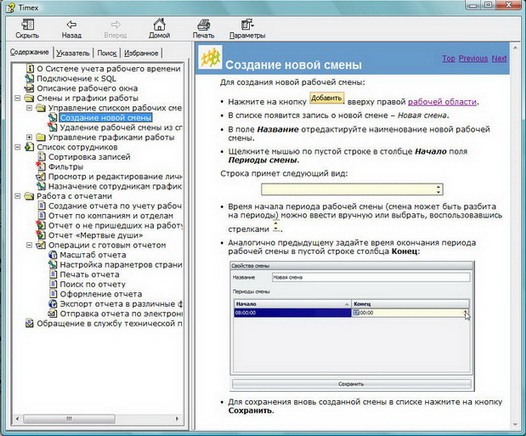526x436 pixels.
Task: Collapse the 'Список сотрудников' tree node
Action: [x=18, y=147]
